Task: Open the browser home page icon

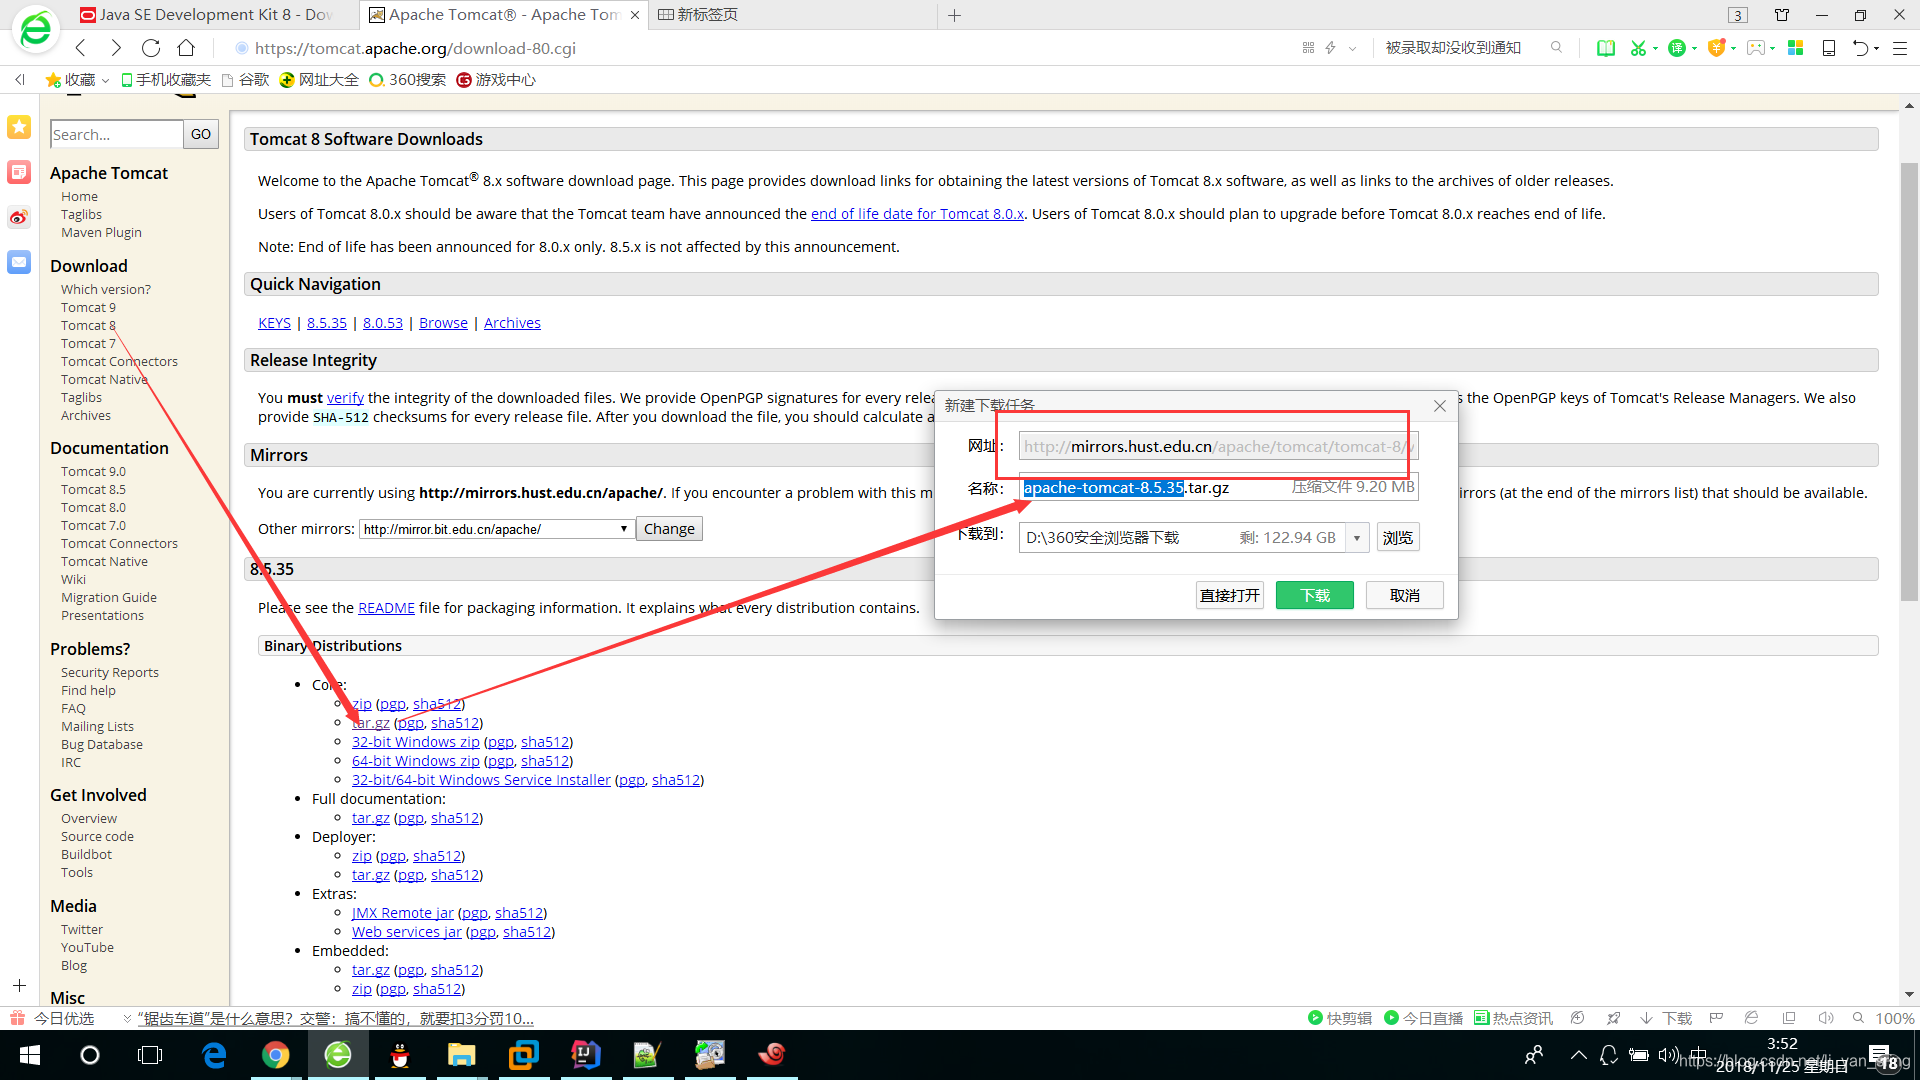Action: (186, 48)
